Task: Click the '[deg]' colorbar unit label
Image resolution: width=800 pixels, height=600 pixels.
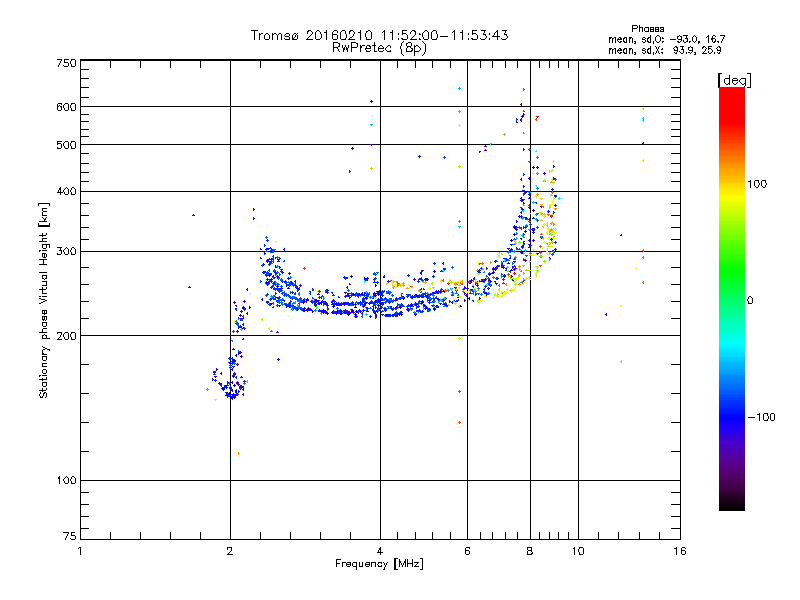Action: (734, 80)
